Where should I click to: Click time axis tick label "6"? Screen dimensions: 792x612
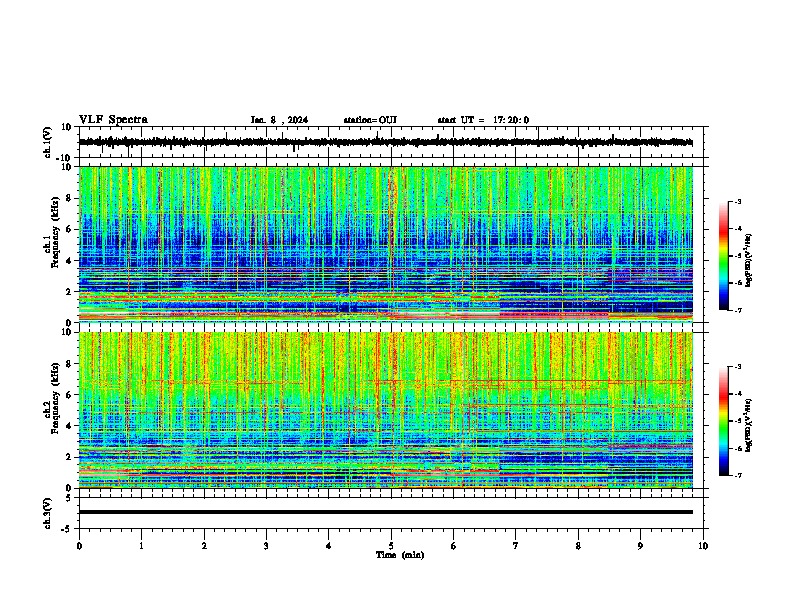[x=453, y=546]
